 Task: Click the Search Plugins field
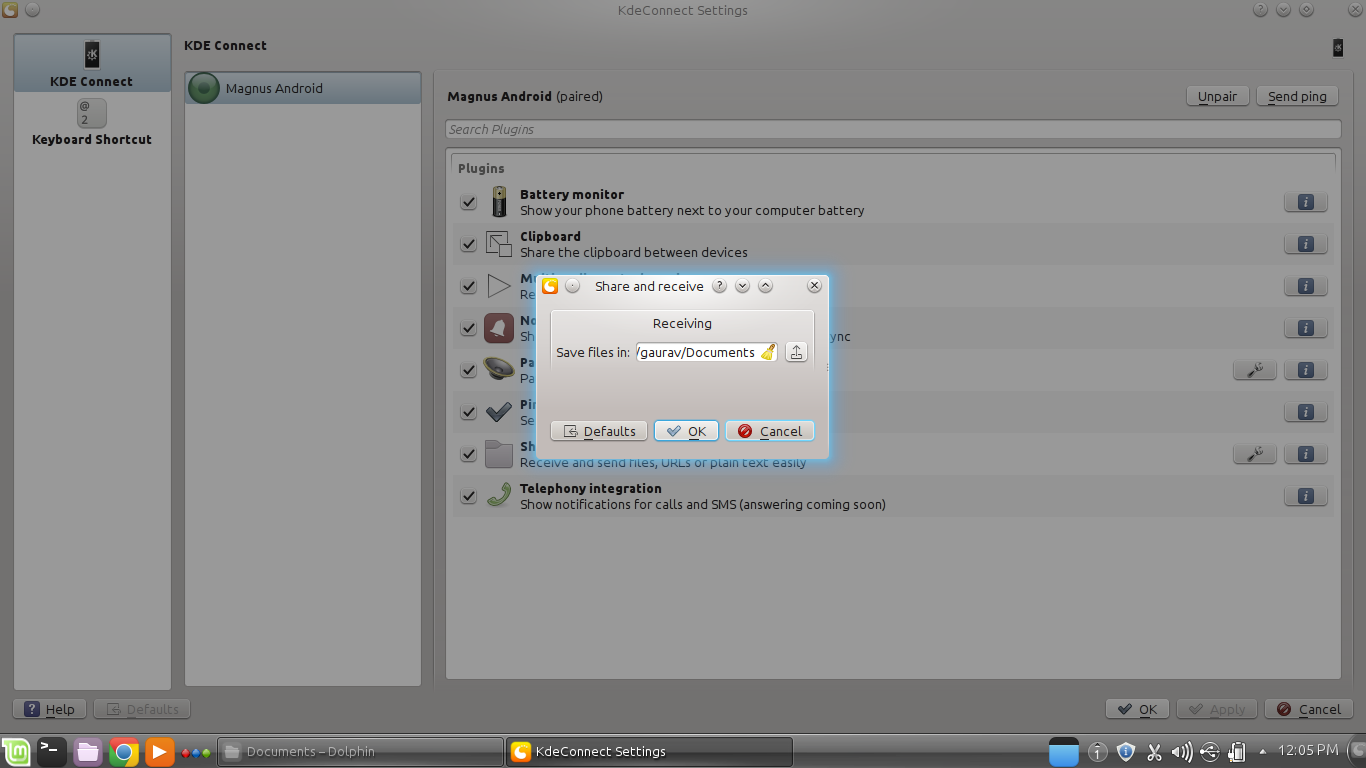click(x=893, y=129)
